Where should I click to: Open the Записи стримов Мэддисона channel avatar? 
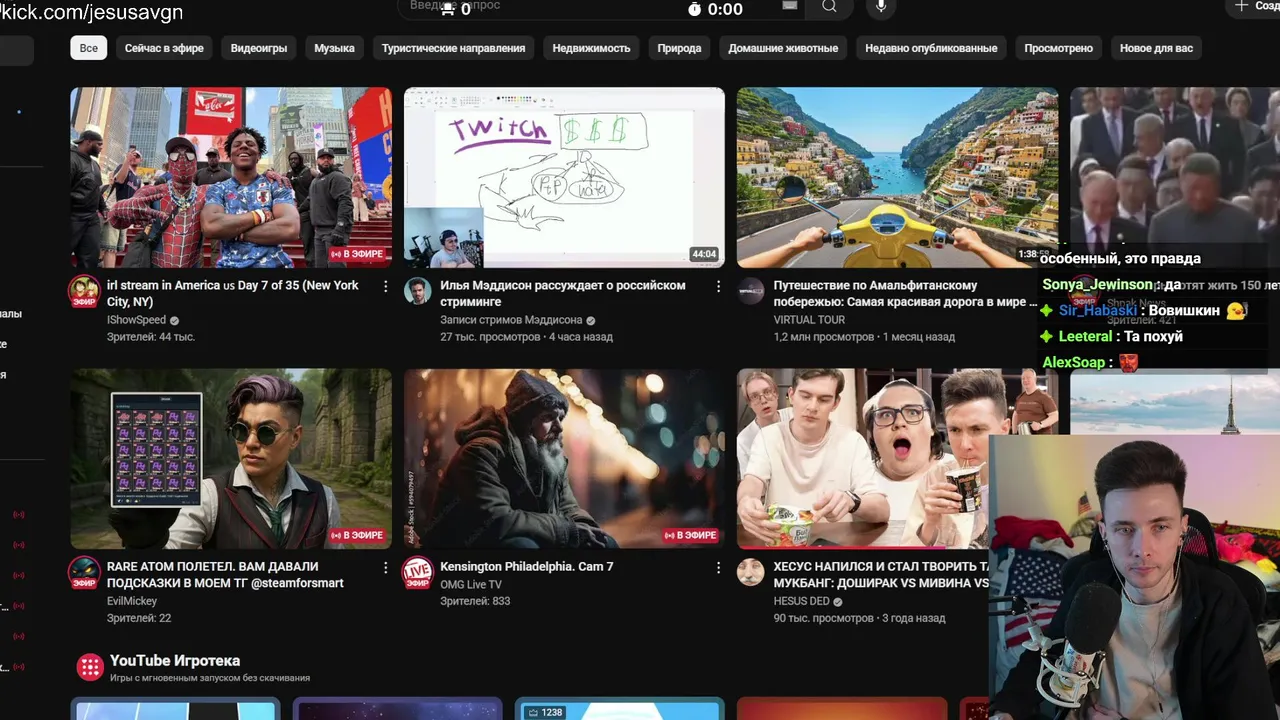tap(417, 291)
